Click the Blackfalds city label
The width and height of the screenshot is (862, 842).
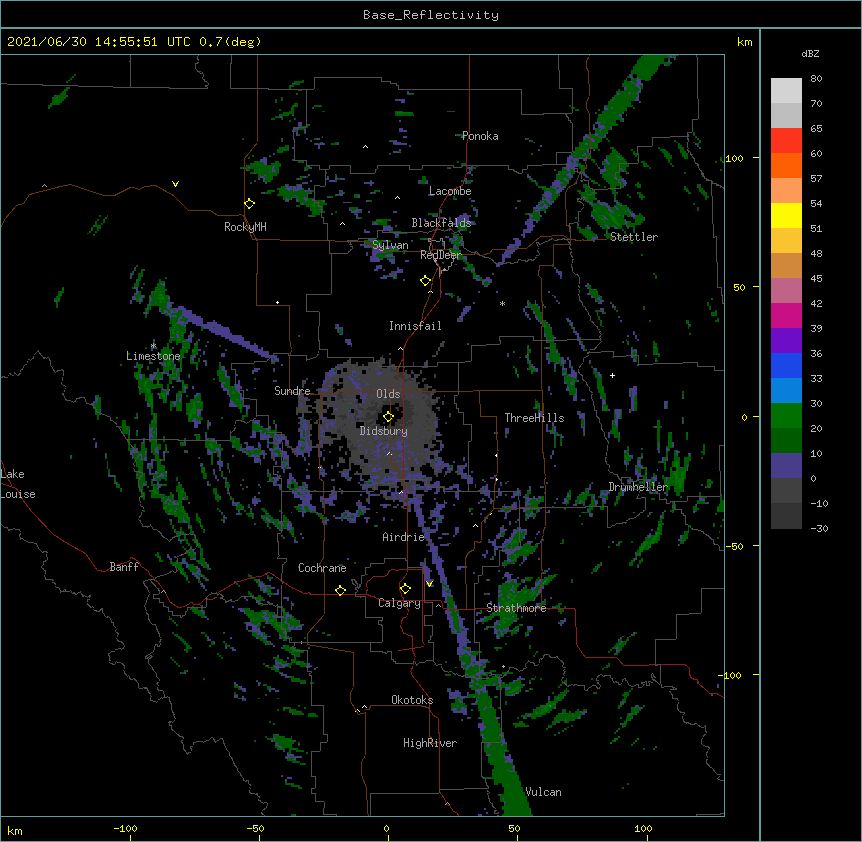pyautogui.click(x=441, y=223)
